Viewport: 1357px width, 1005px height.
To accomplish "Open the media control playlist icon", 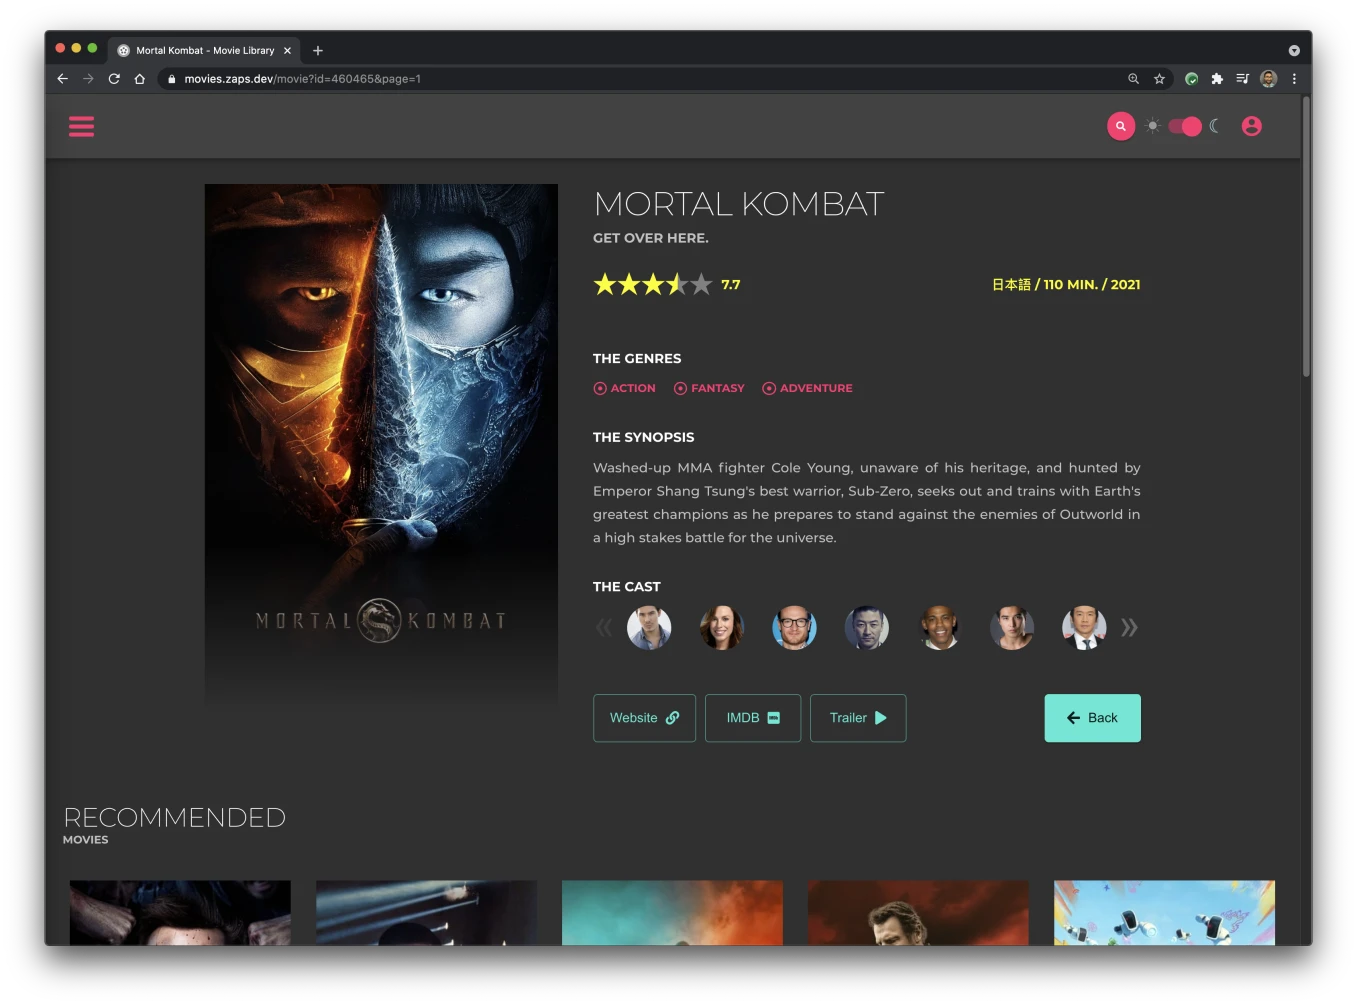I will coord(1242,79).
